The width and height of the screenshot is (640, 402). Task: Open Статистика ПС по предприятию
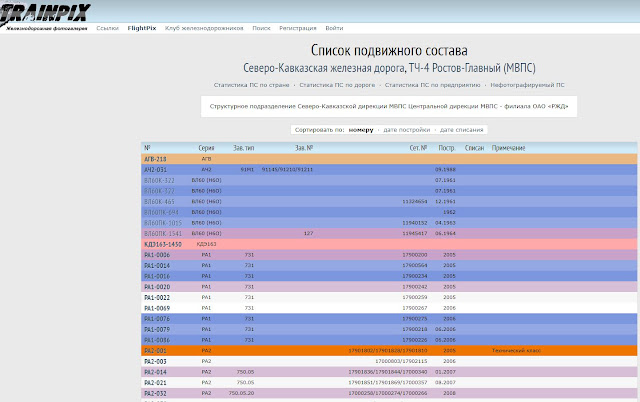pos(433,85)
